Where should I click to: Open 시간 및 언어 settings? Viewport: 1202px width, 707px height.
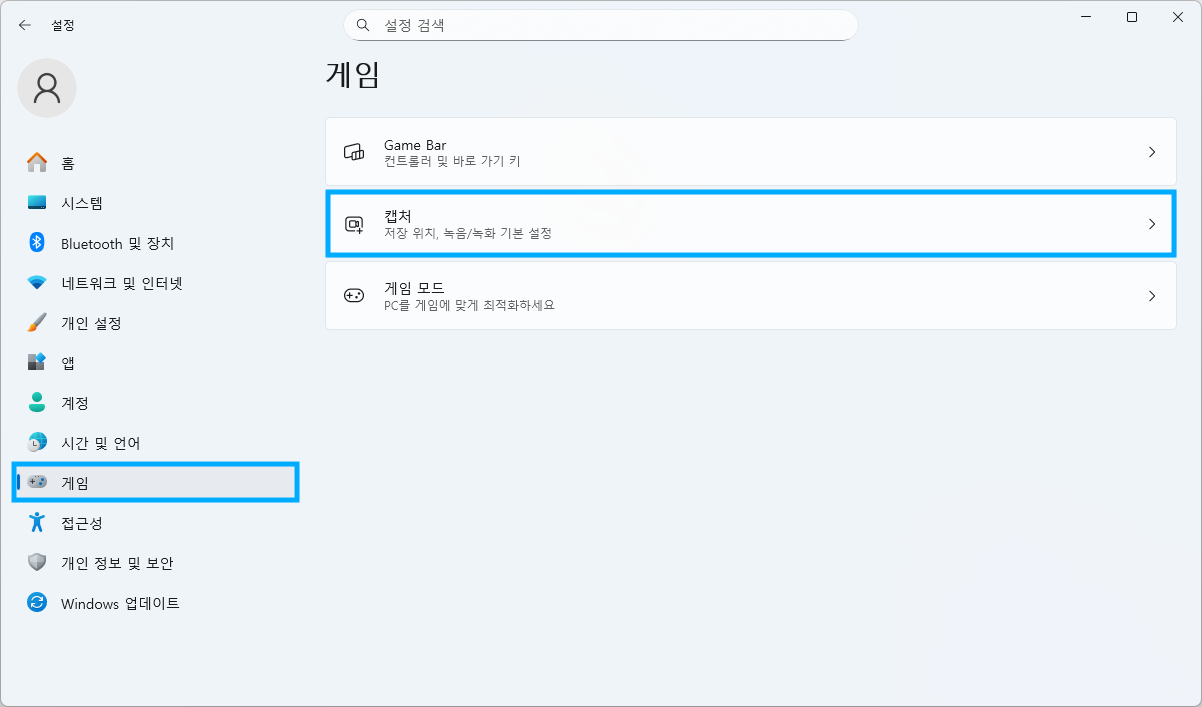100,443
